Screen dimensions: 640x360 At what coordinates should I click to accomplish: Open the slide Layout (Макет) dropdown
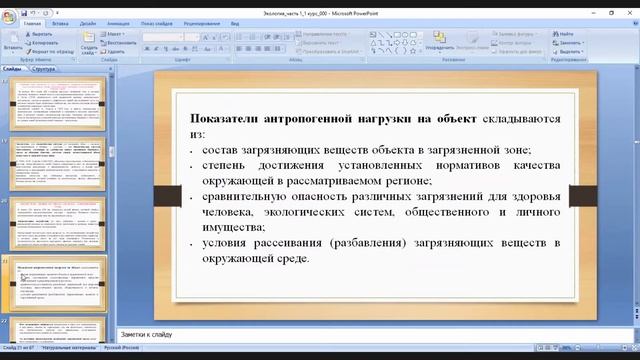point(113,34)
